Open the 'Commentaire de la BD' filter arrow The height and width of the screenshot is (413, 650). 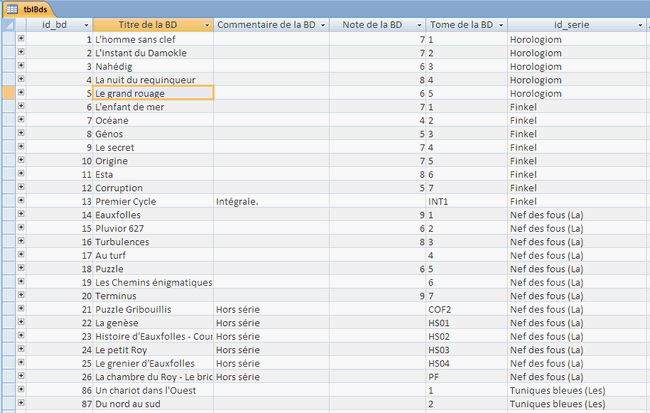pos(322,24)
